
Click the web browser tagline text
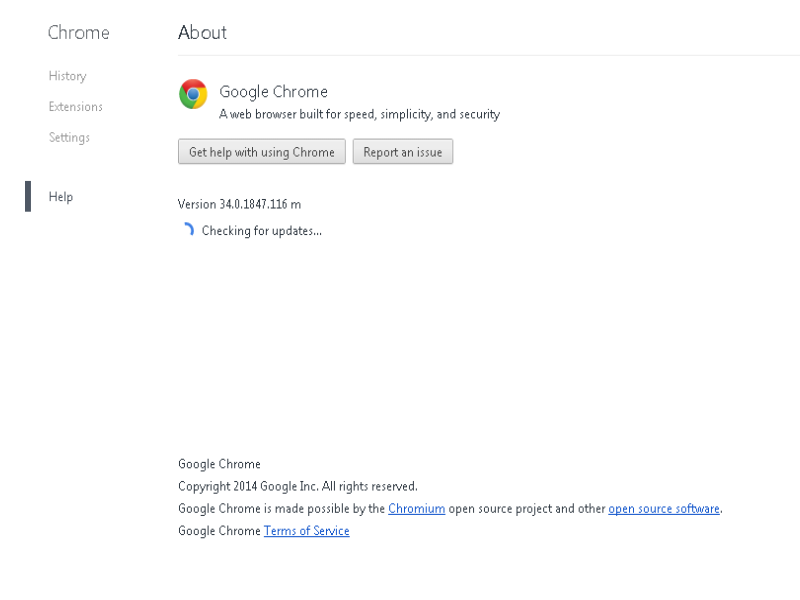(360, 114)
